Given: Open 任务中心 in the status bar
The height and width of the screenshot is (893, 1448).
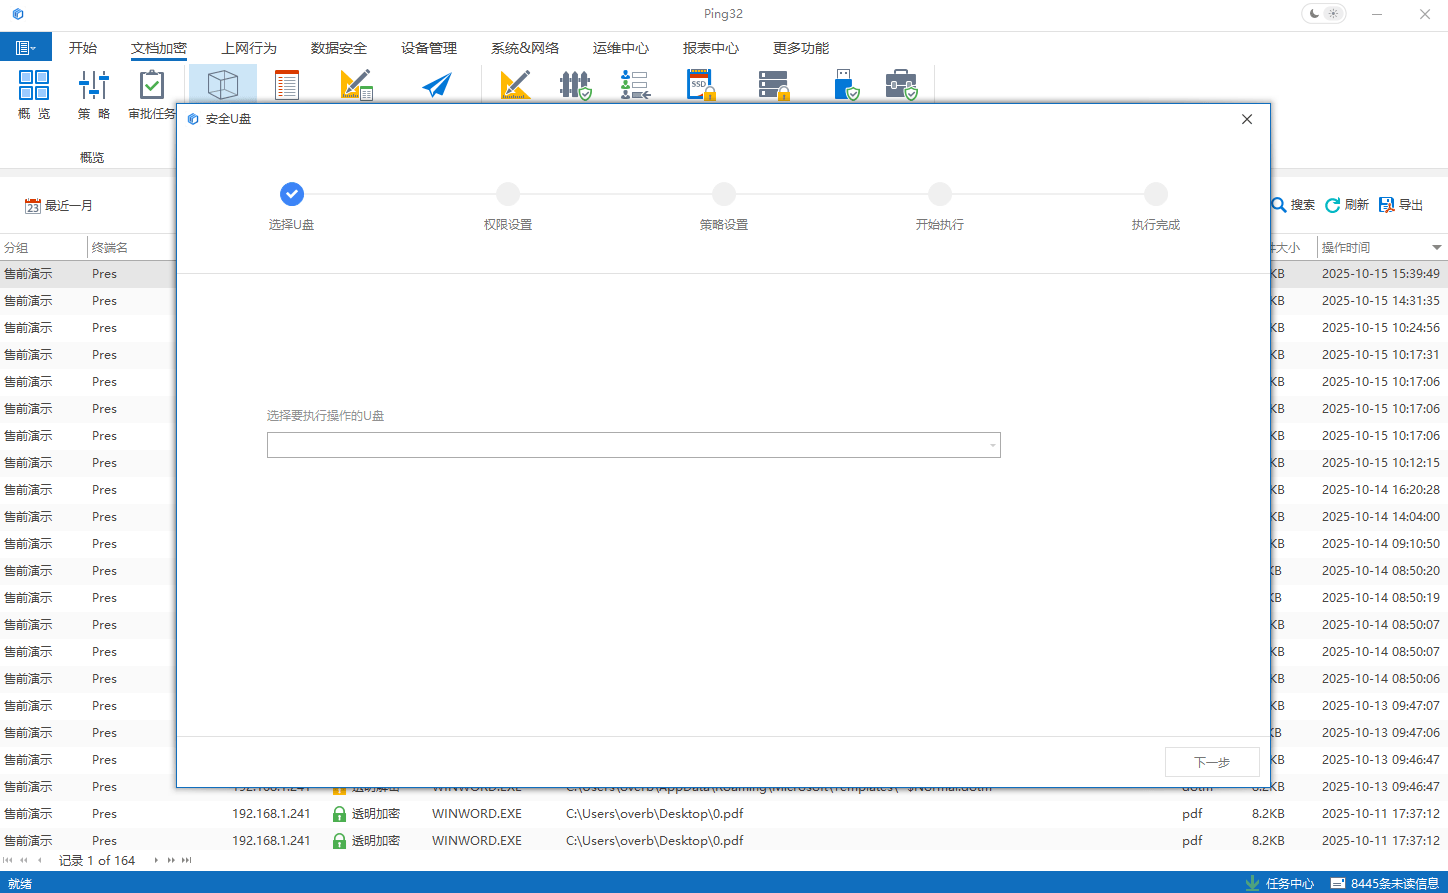Looking at the screenshot, I should (x=1279, y=883).
